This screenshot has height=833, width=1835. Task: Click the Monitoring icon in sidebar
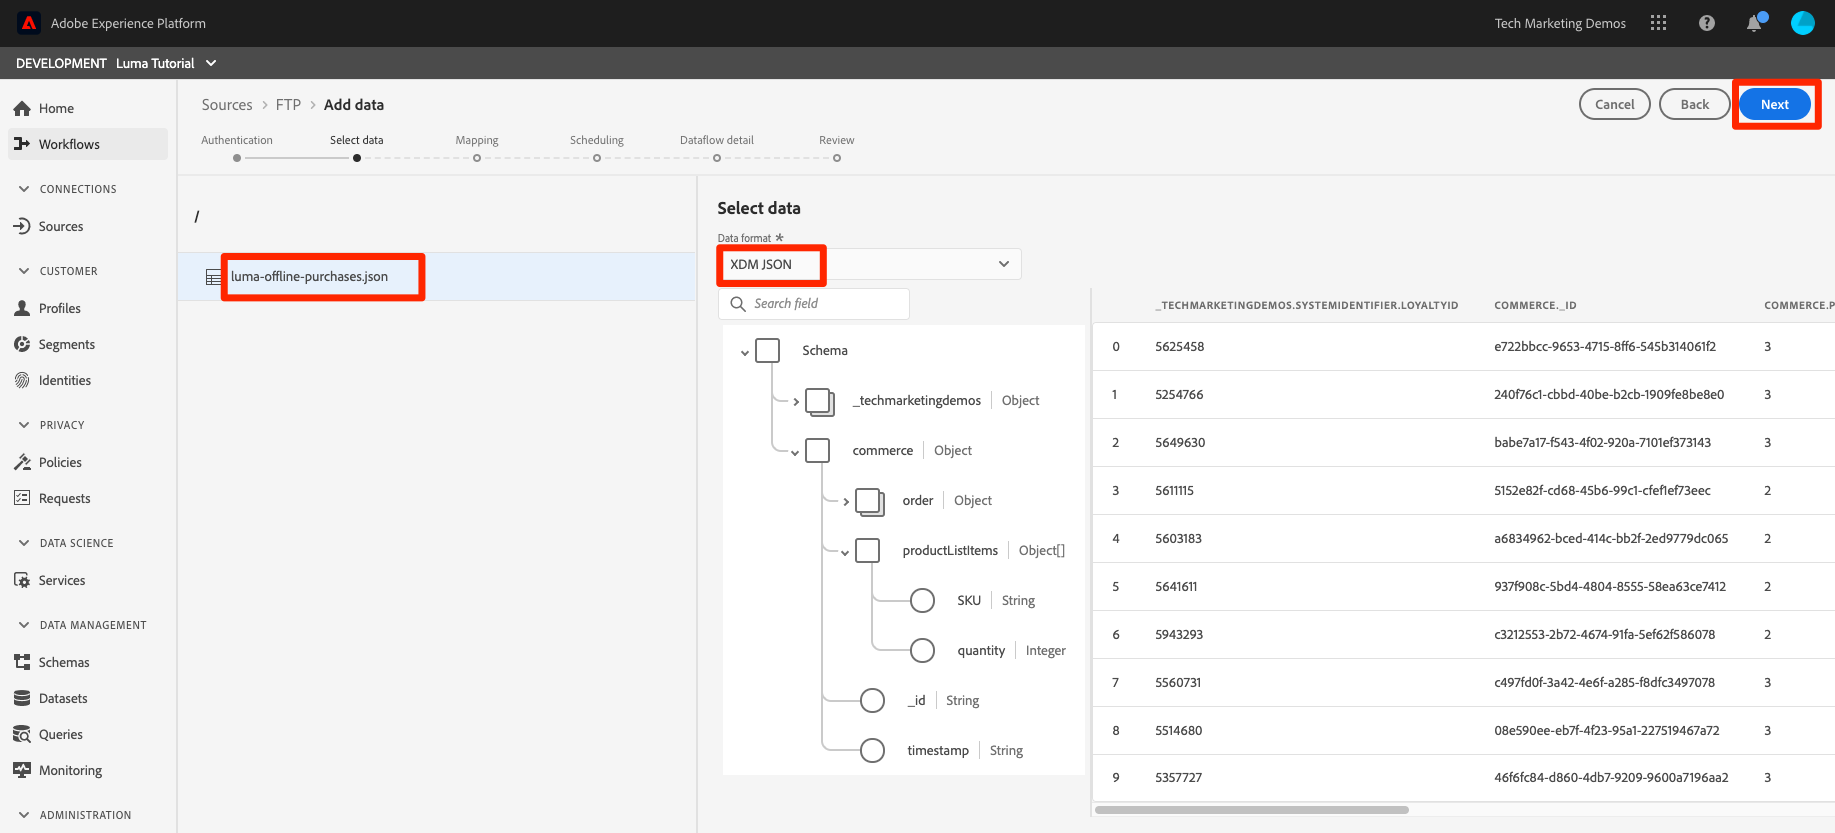[22, 770]
